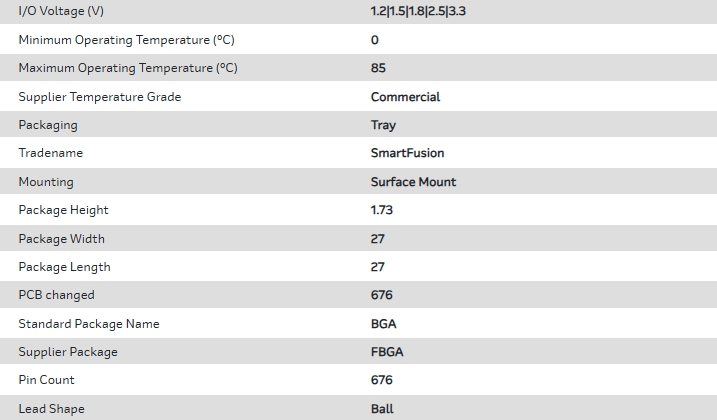Screen dimensions: 717x420
Task: Click the I/O Voltage (V) label
Action: [60, 11]
